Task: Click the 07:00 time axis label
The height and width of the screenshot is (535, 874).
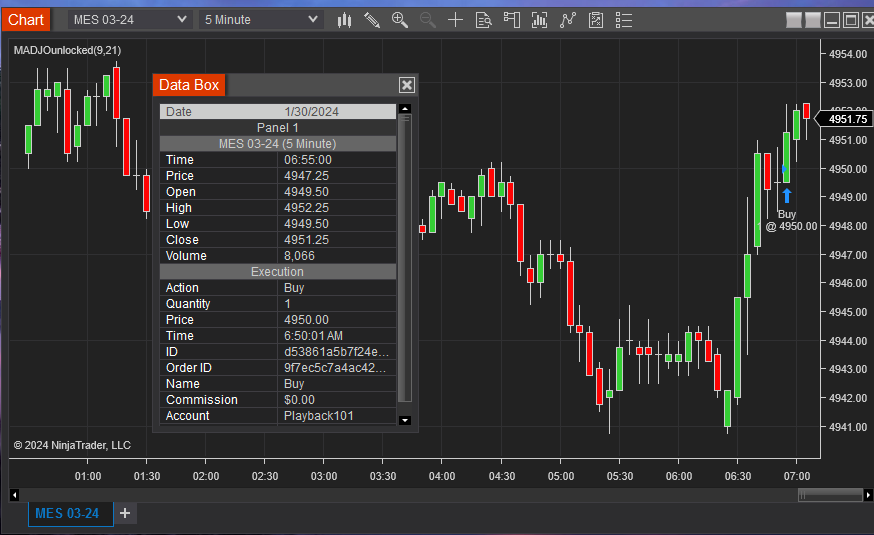Action: [797, 476]
